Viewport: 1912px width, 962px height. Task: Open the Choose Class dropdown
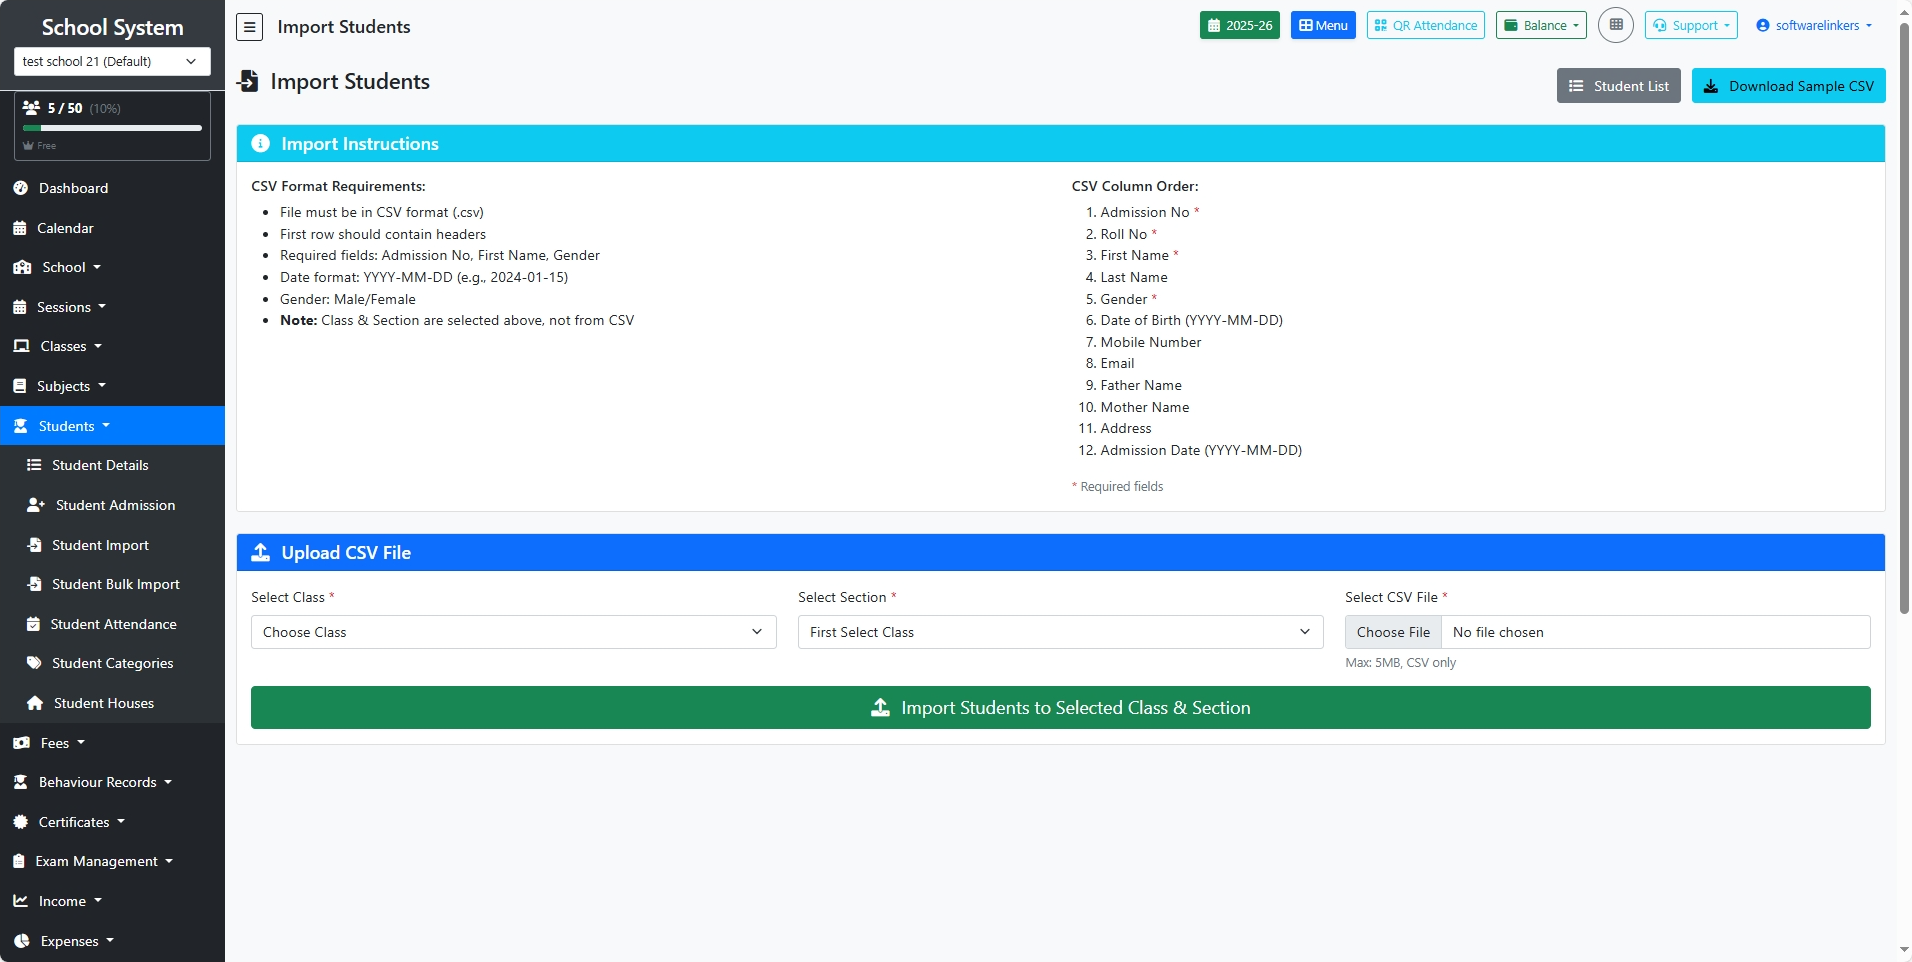513,632
